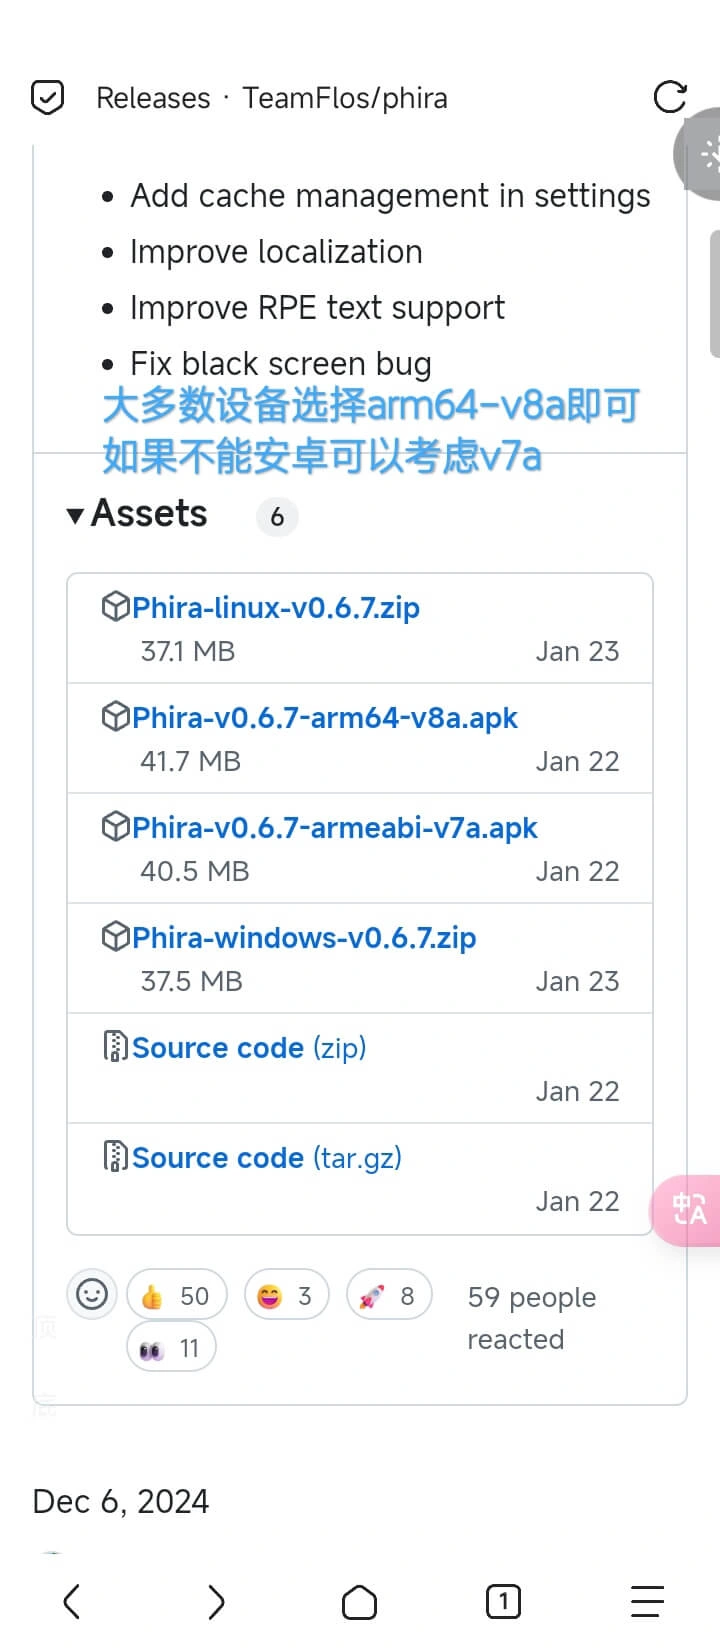
Task: Open the browser menu at bottom right
Action: click(647, 1601)
